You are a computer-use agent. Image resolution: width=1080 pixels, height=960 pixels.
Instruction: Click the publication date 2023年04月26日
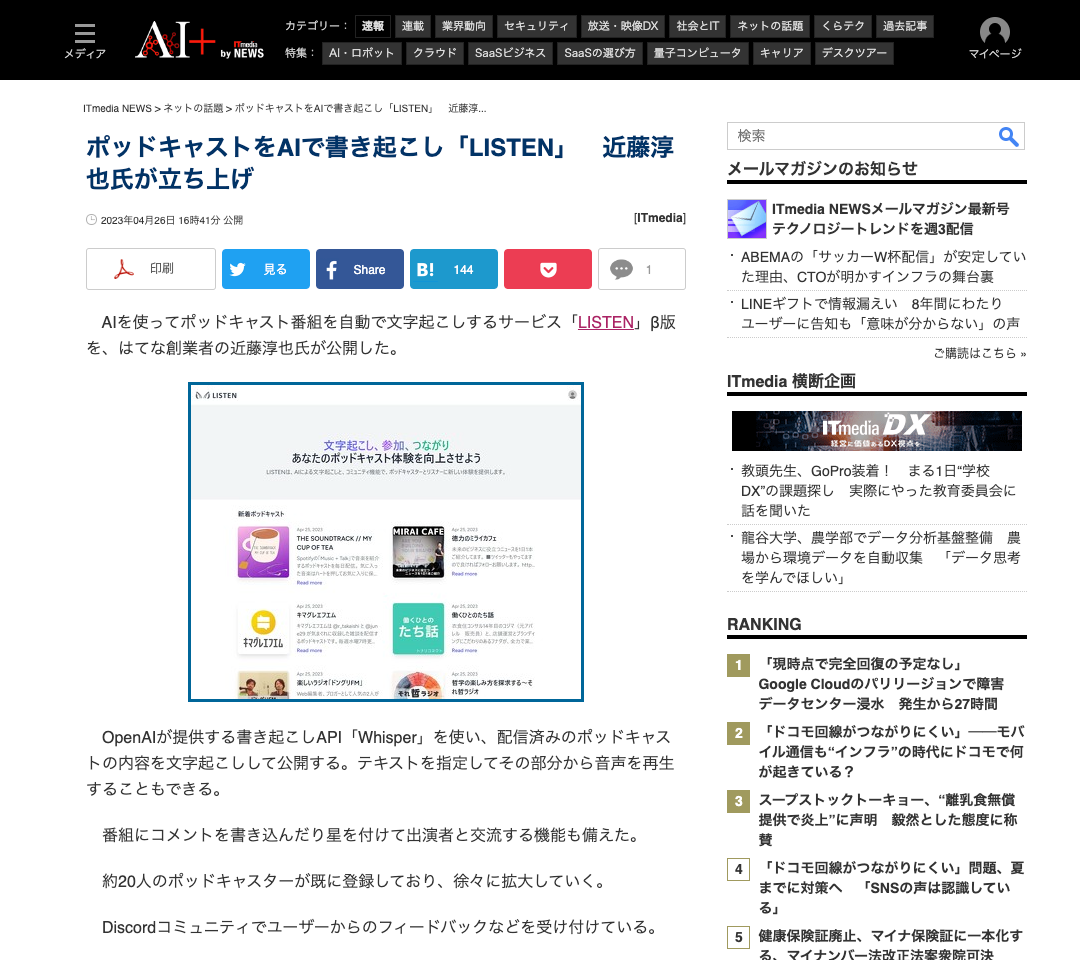pos(171,220)
